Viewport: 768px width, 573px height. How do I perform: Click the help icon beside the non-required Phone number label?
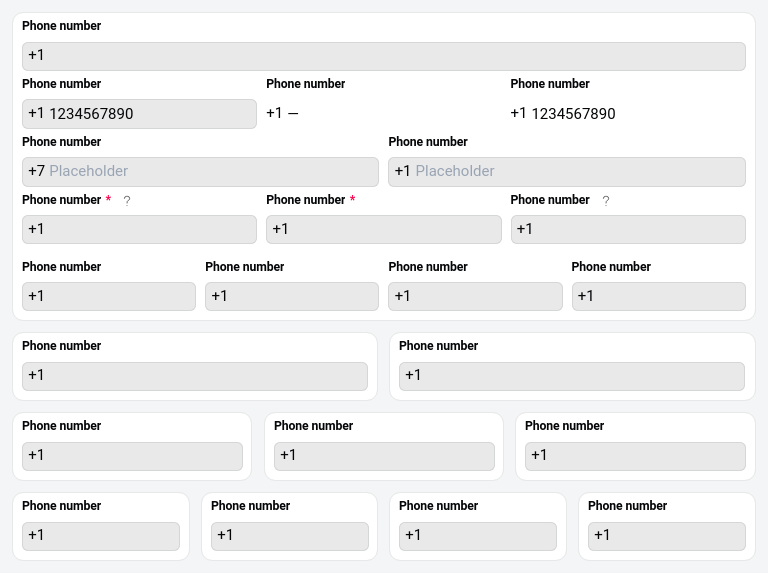pos(605,200)
